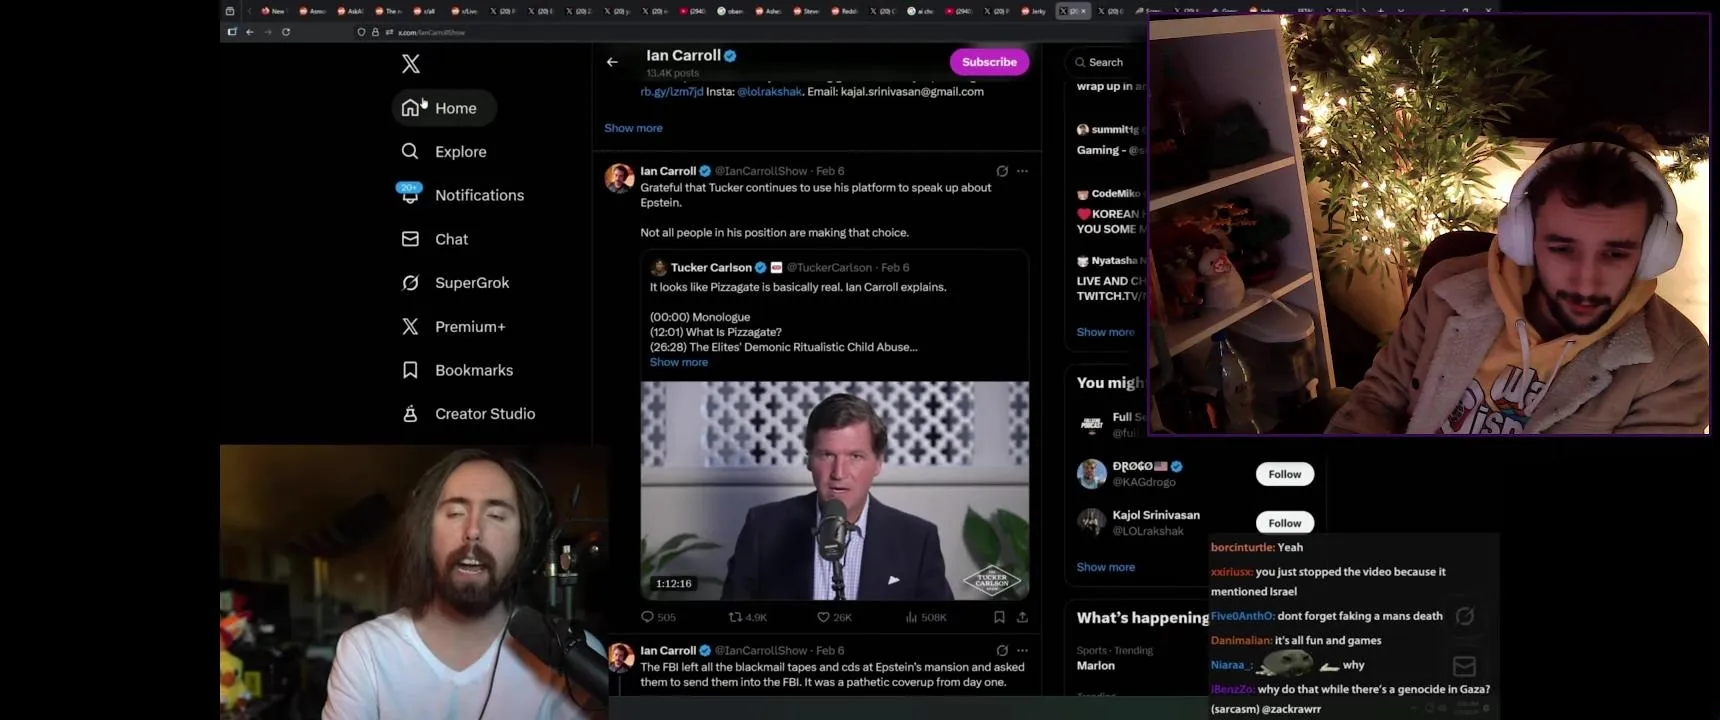
Task: Open the tab overview icon before the first tab
Action: 230,11
